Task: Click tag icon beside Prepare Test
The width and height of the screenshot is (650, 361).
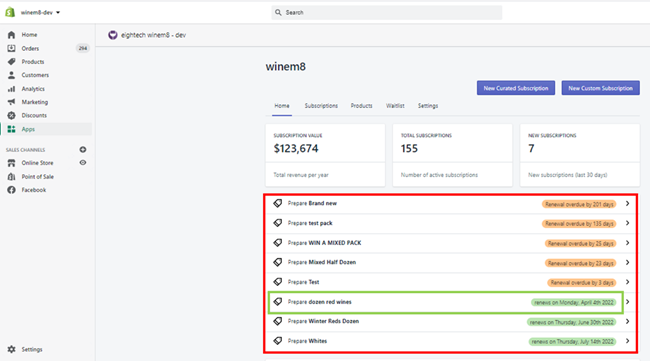Action: pos(278,282)
